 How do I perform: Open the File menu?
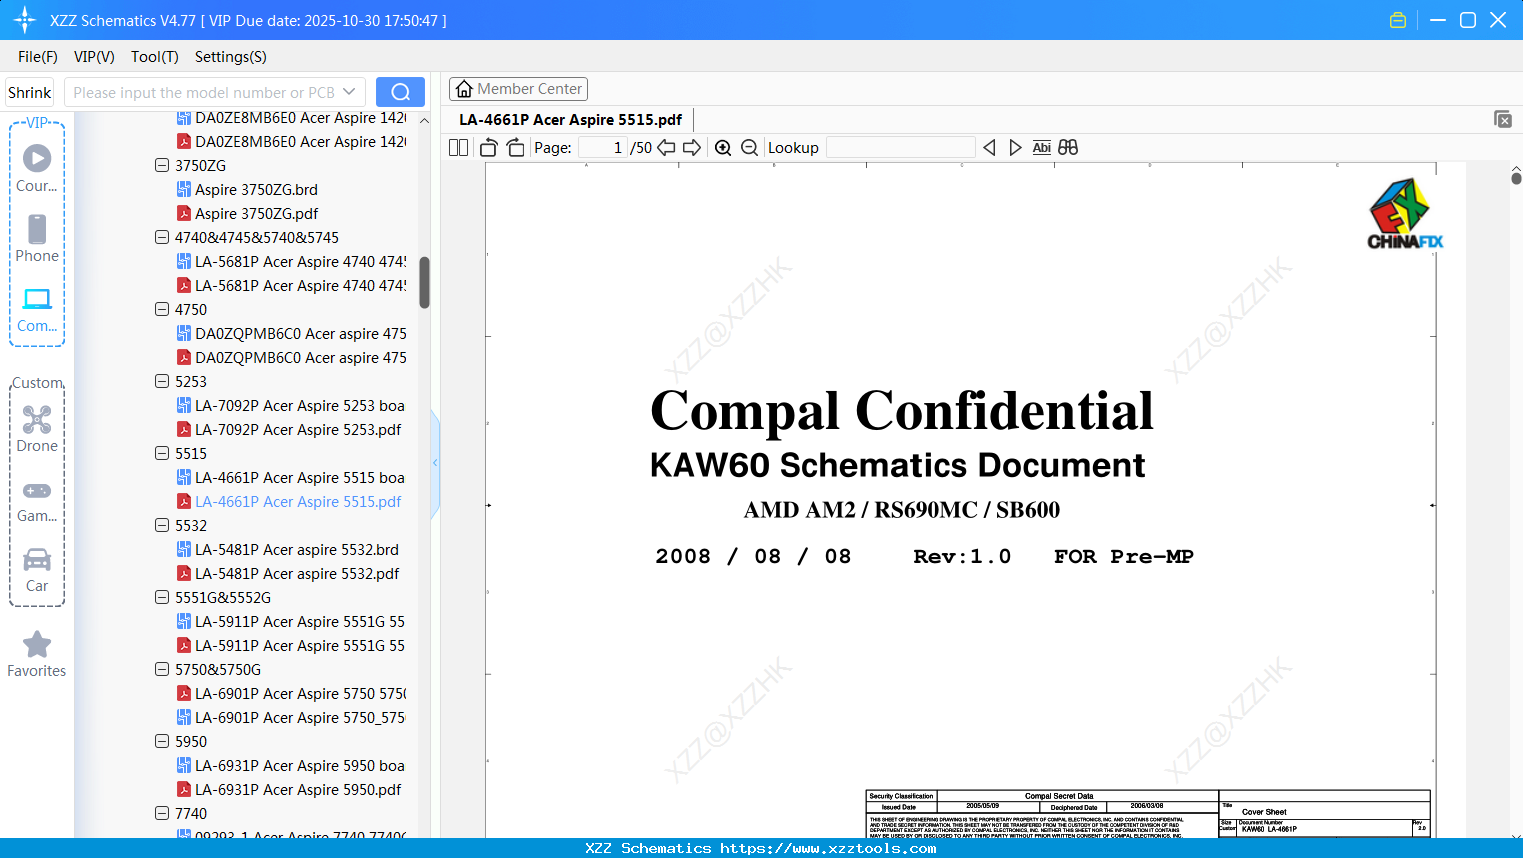coord(38,57)
